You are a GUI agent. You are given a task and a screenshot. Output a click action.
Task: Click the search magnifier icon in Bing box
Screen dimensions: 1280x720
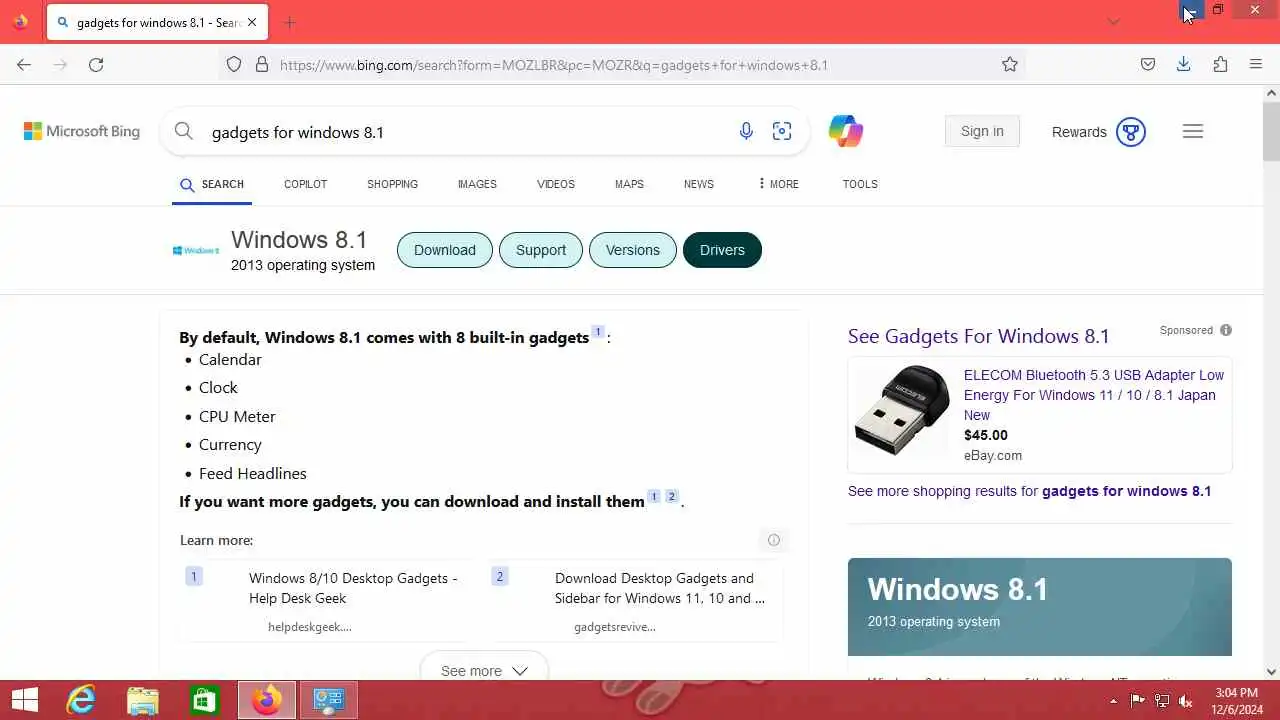tap(183, 131)
